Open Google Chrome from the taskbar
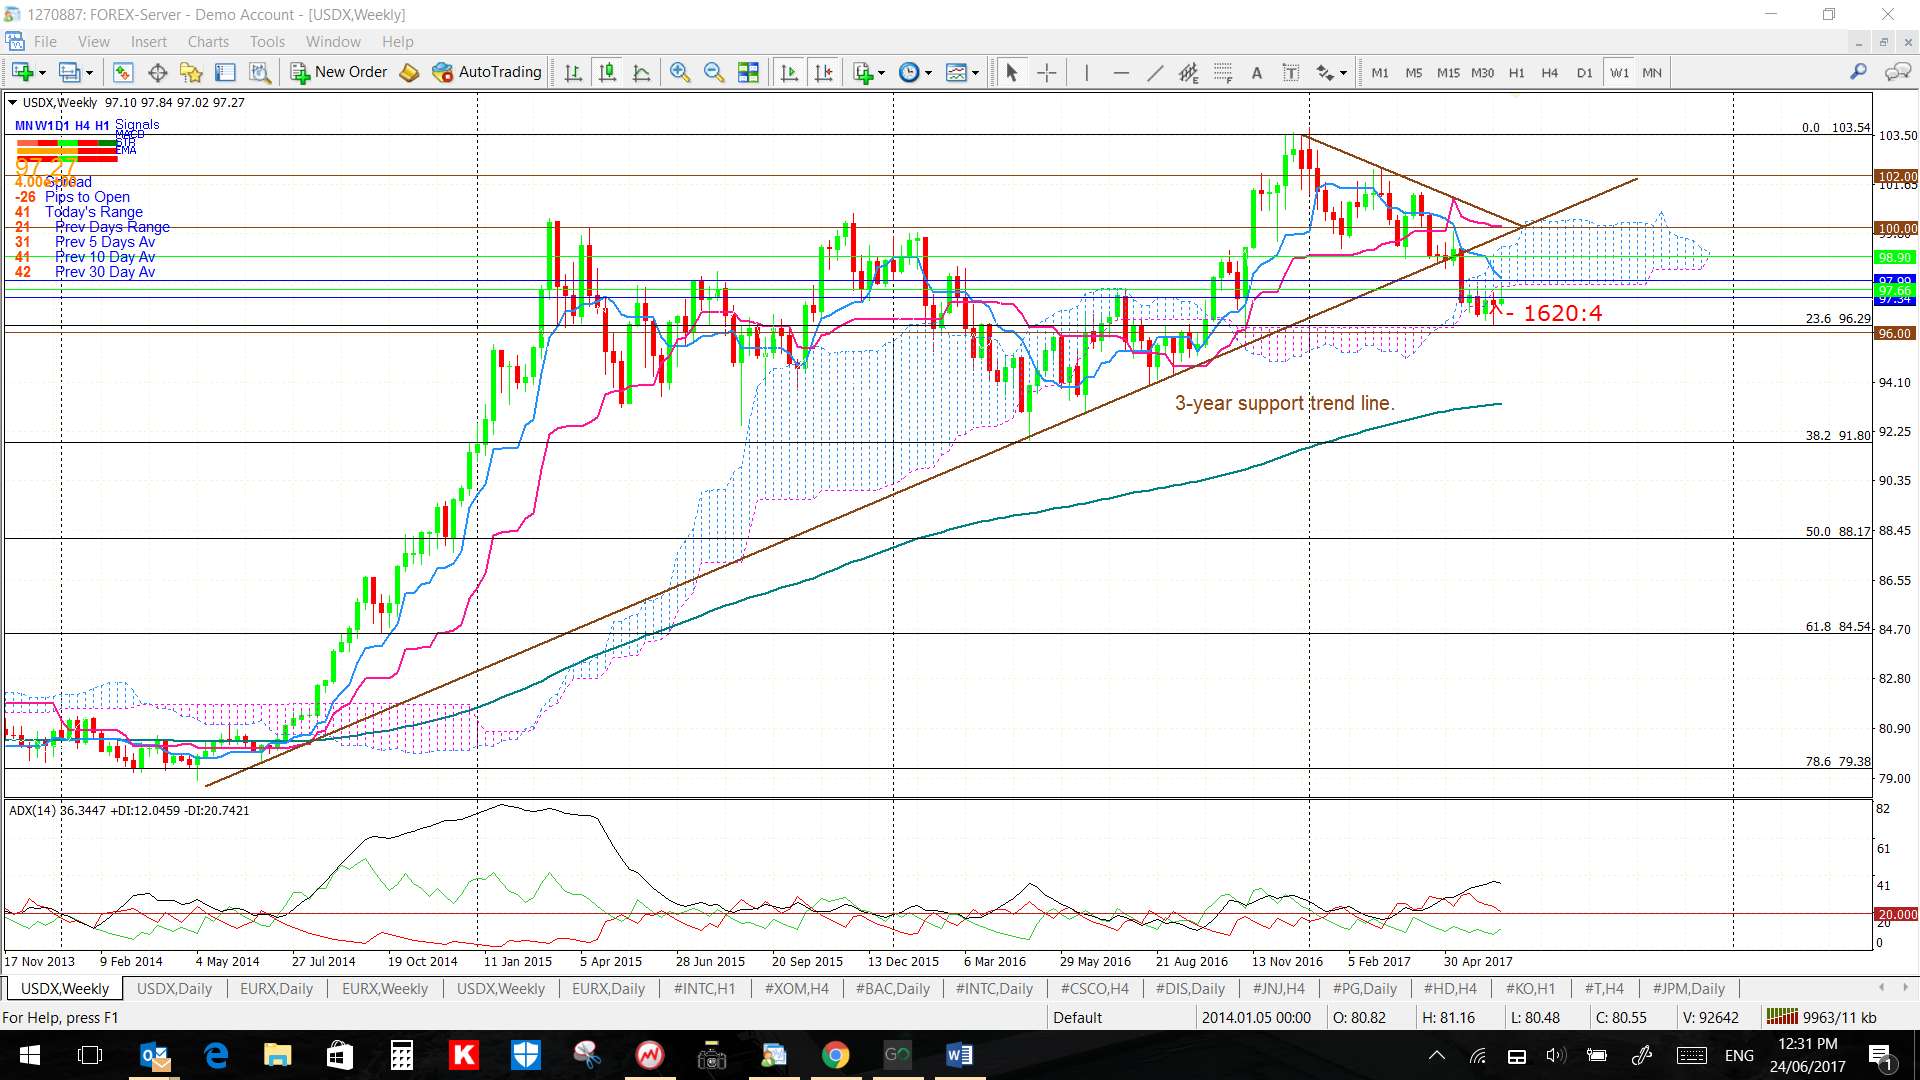The image size is (1920, 1080). click(835, 1055)
